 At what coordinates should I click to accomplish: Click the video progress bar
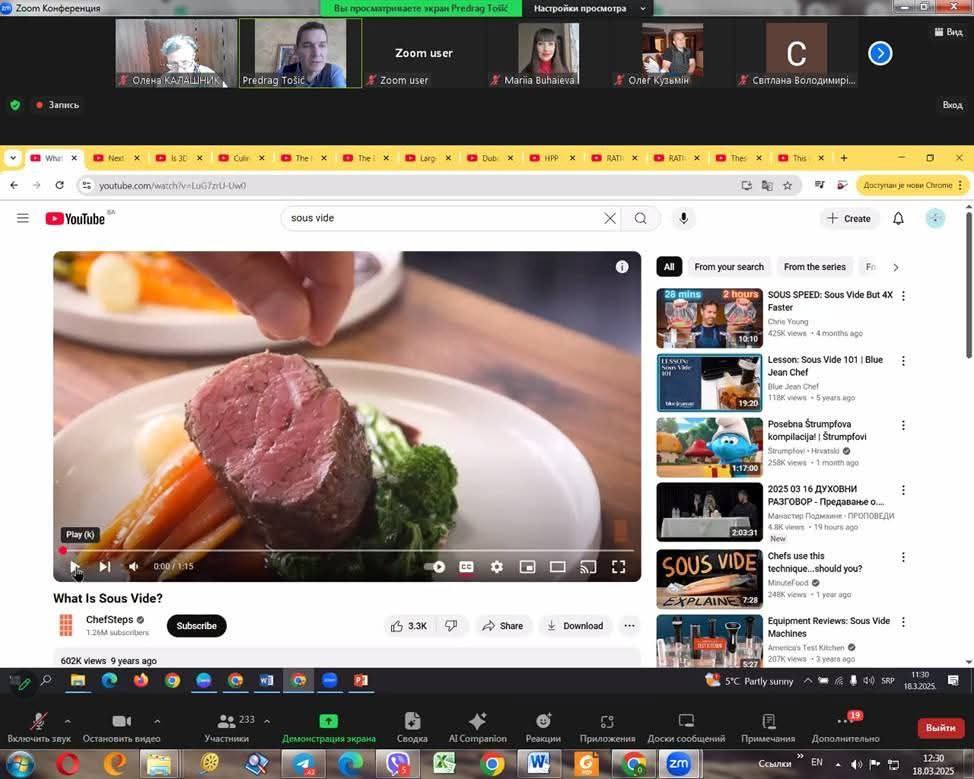click(340, 550)
